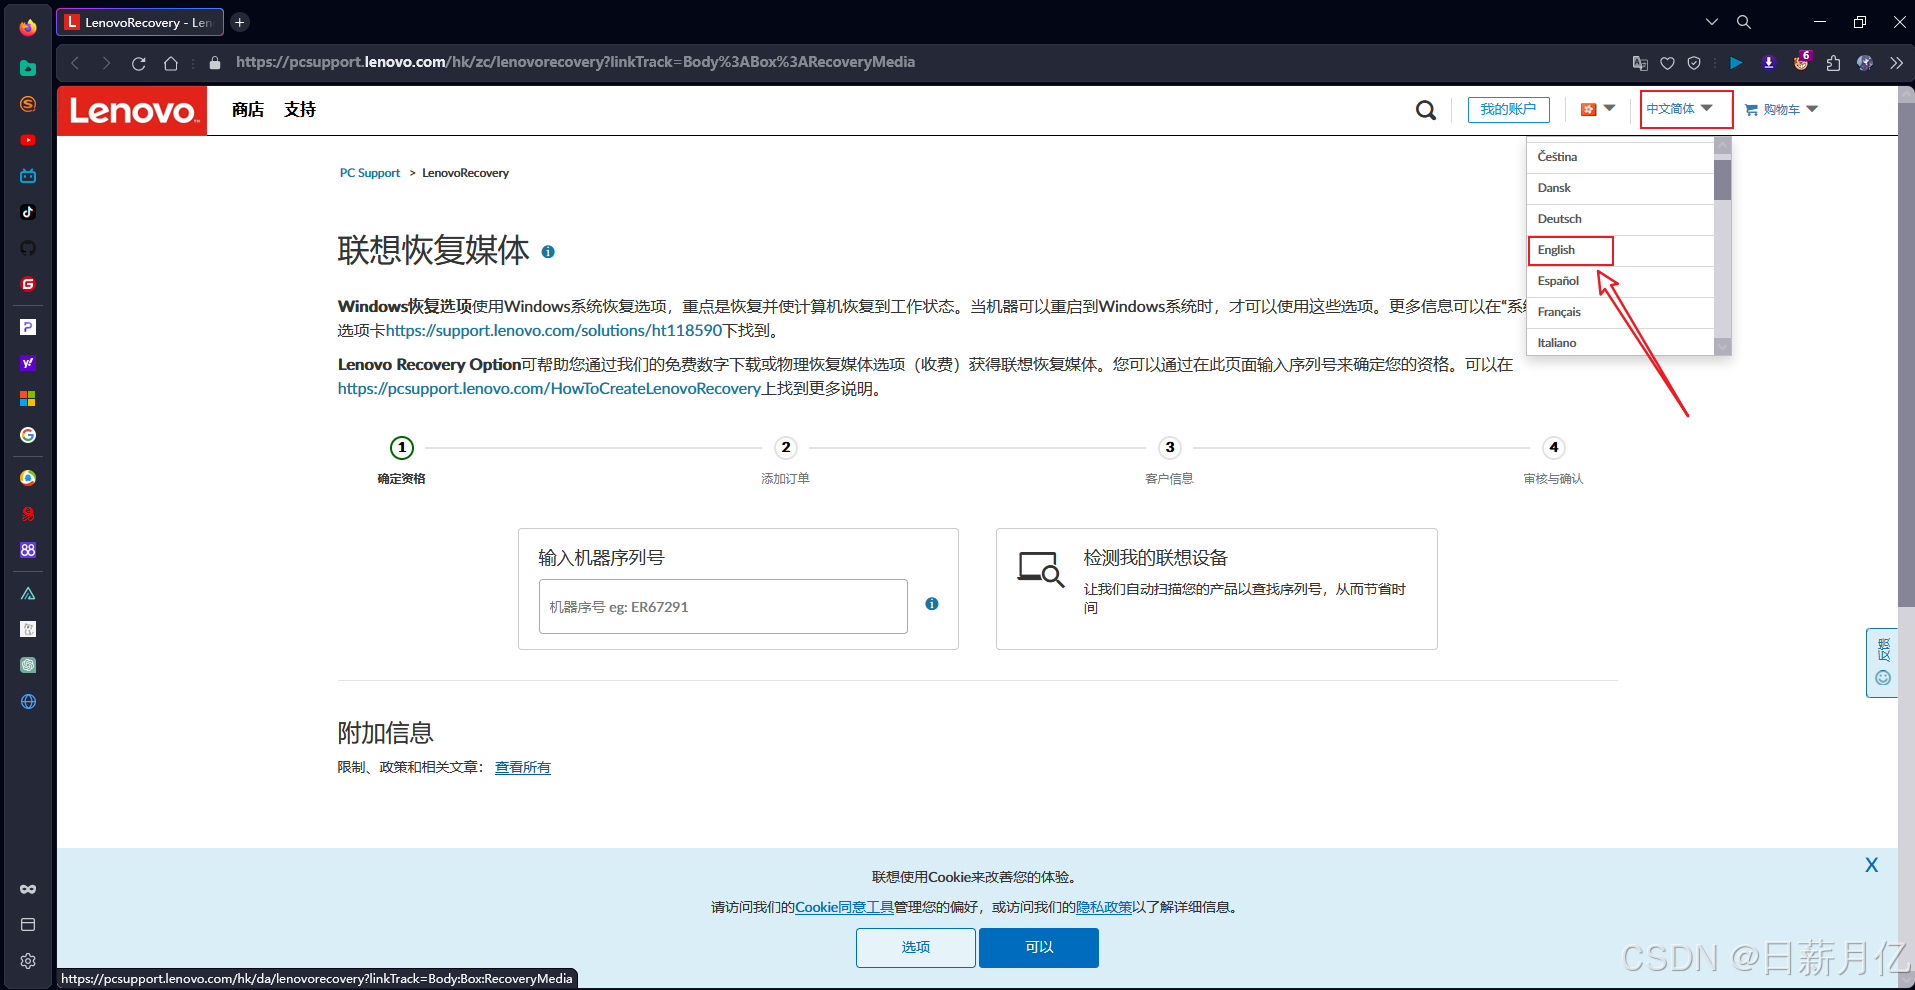Open the Yahoo sidebar shortcut
The image size is (1915, 990).
(28, 363)
